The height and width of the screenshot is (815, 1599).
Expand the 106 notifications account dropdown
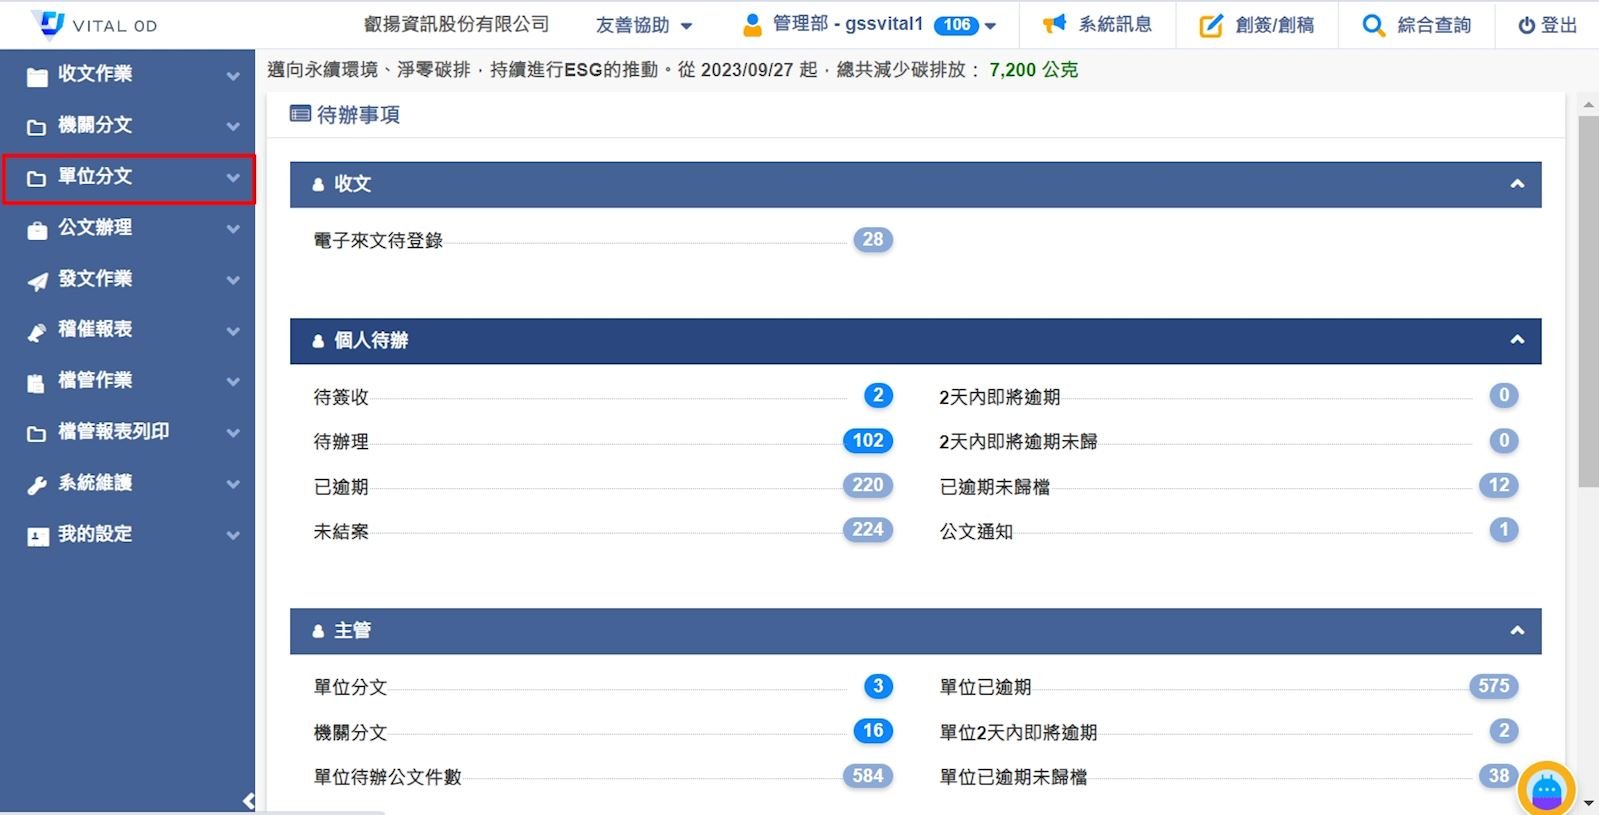(x=990, y=26)
